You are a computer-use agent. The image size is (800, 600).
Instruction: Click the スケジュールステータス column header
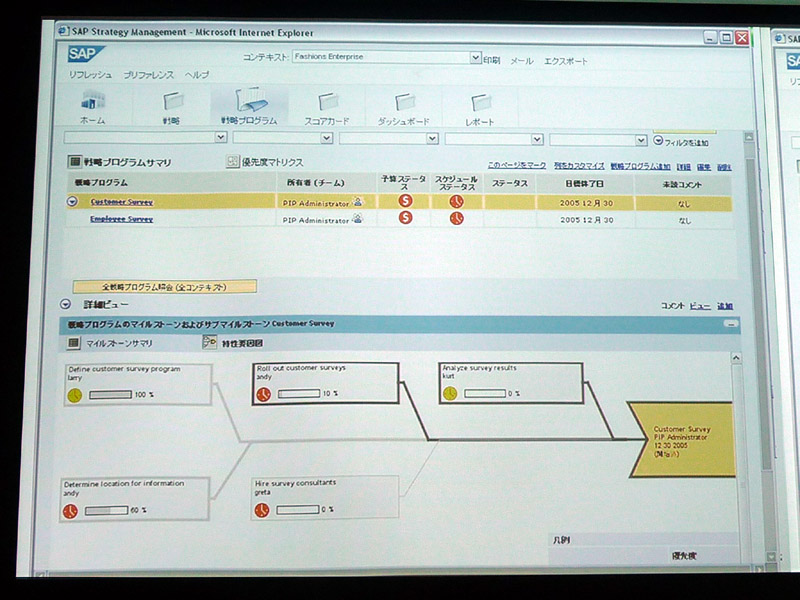(456, 183)
